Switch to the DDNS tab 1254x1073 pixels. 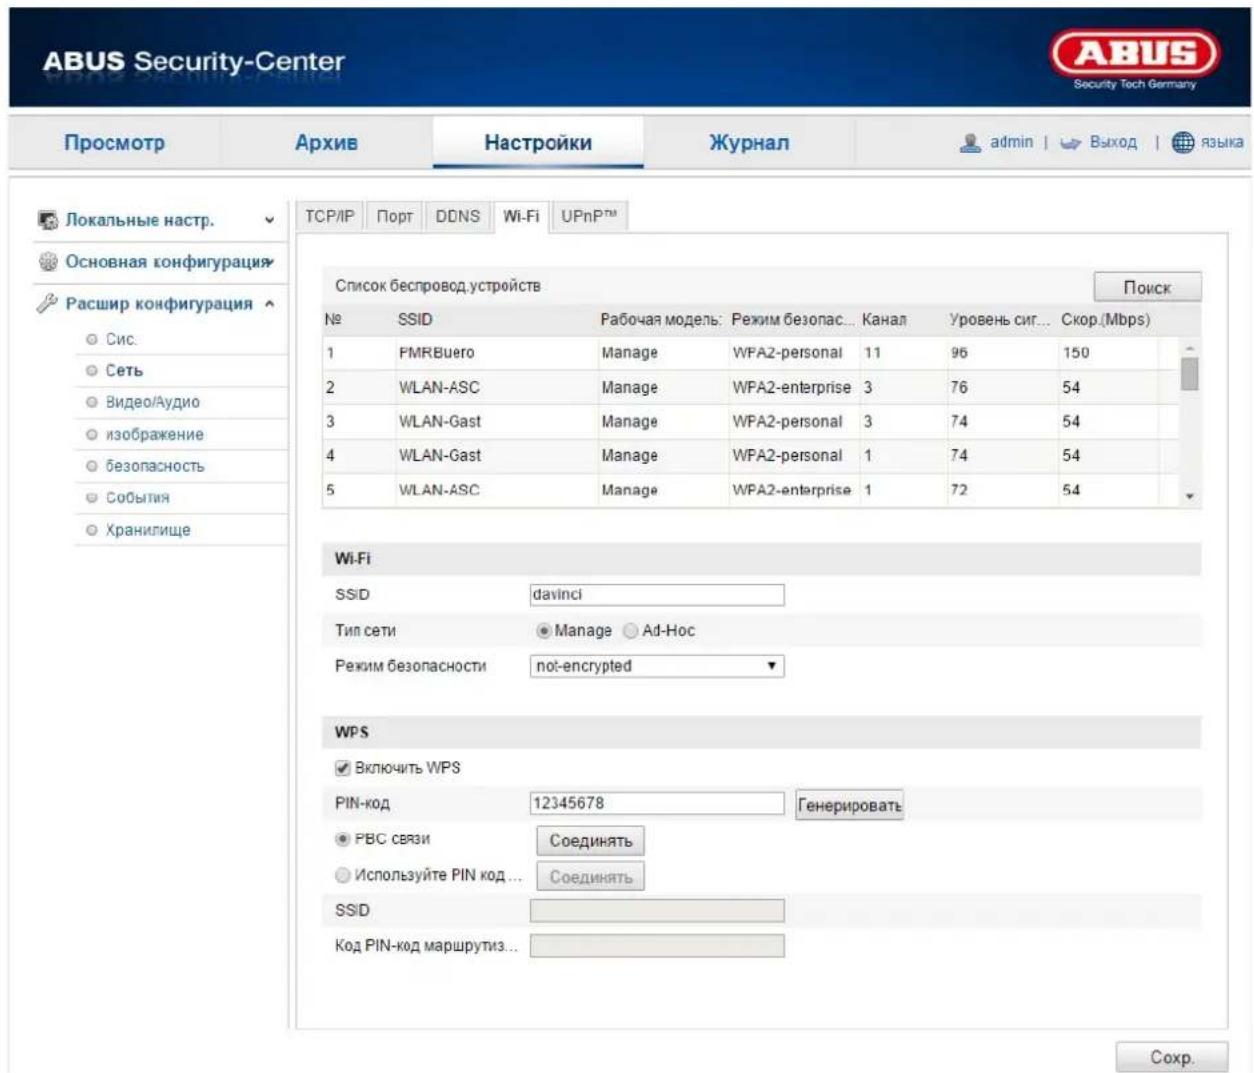(x=458, y=216)
